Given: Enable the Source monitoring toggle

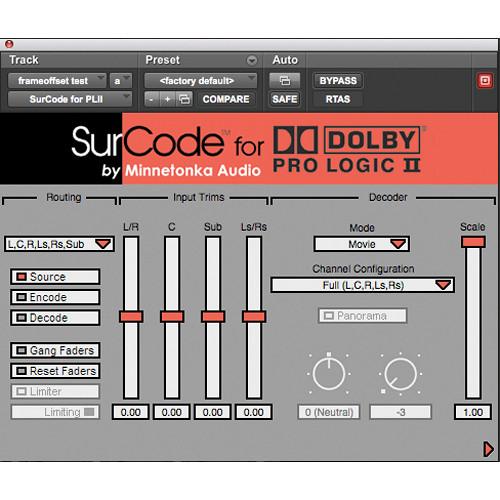Looking at the screenshot, I should tap(55, 277).
